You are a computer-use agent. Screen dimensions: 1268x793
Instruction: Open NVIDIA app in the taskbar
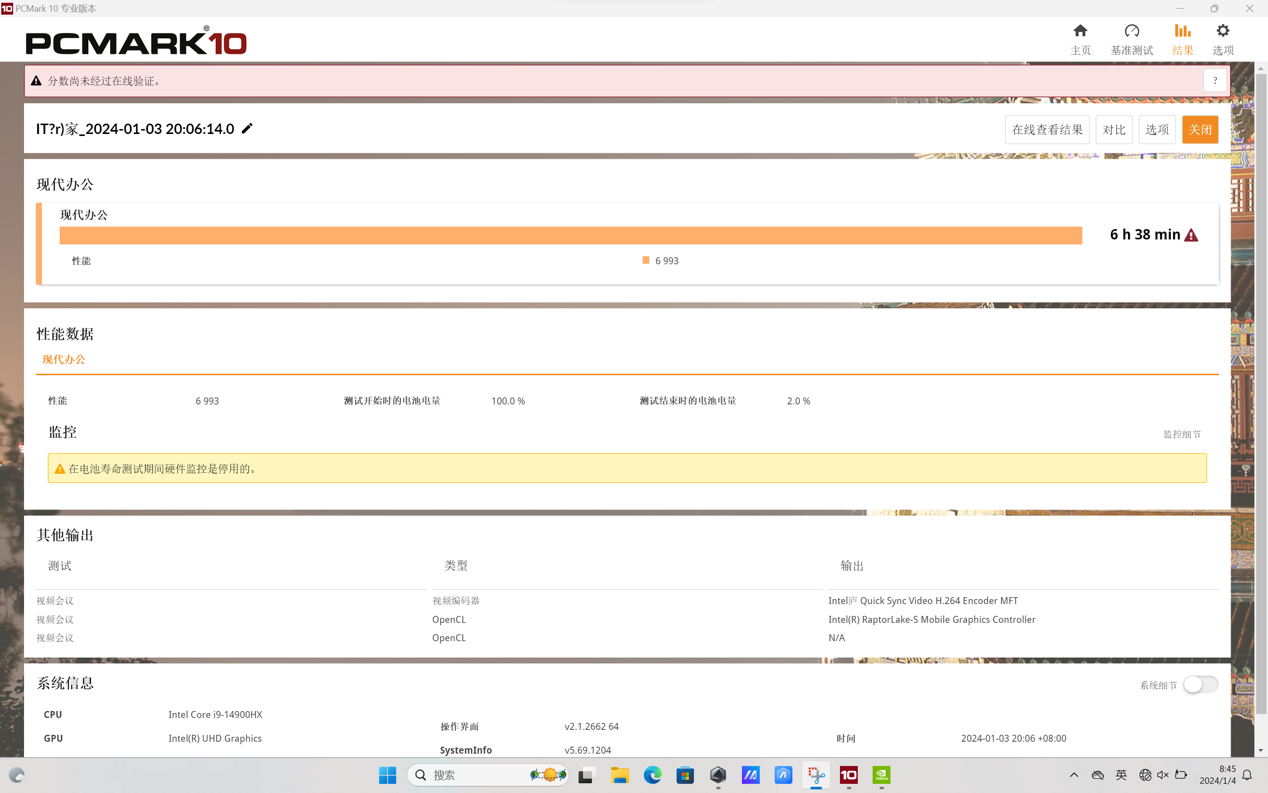[x=881, y=775]
